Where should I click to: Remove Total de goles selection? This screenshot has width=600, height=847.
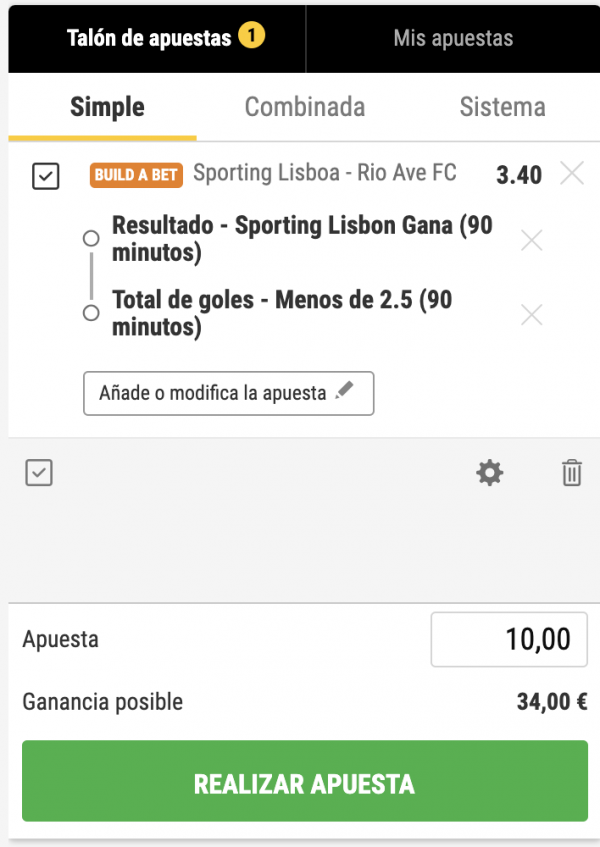point(532,315)
